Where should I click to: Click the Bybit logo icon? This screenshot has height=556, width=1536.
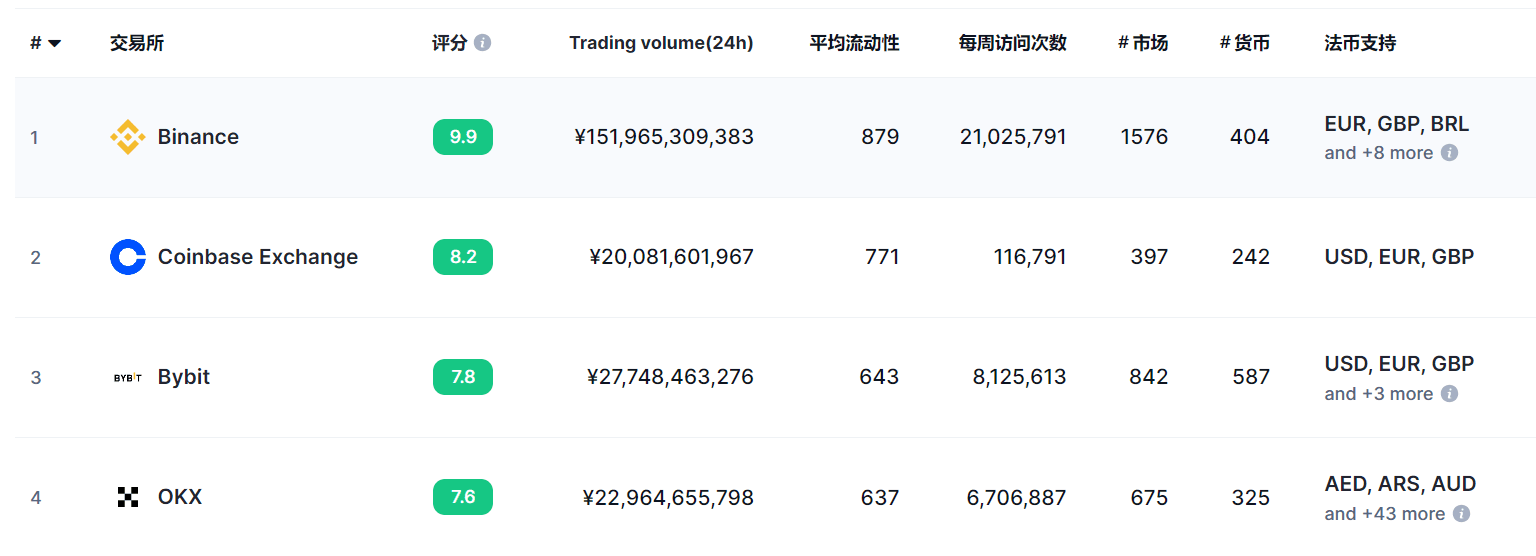(128, 377)
